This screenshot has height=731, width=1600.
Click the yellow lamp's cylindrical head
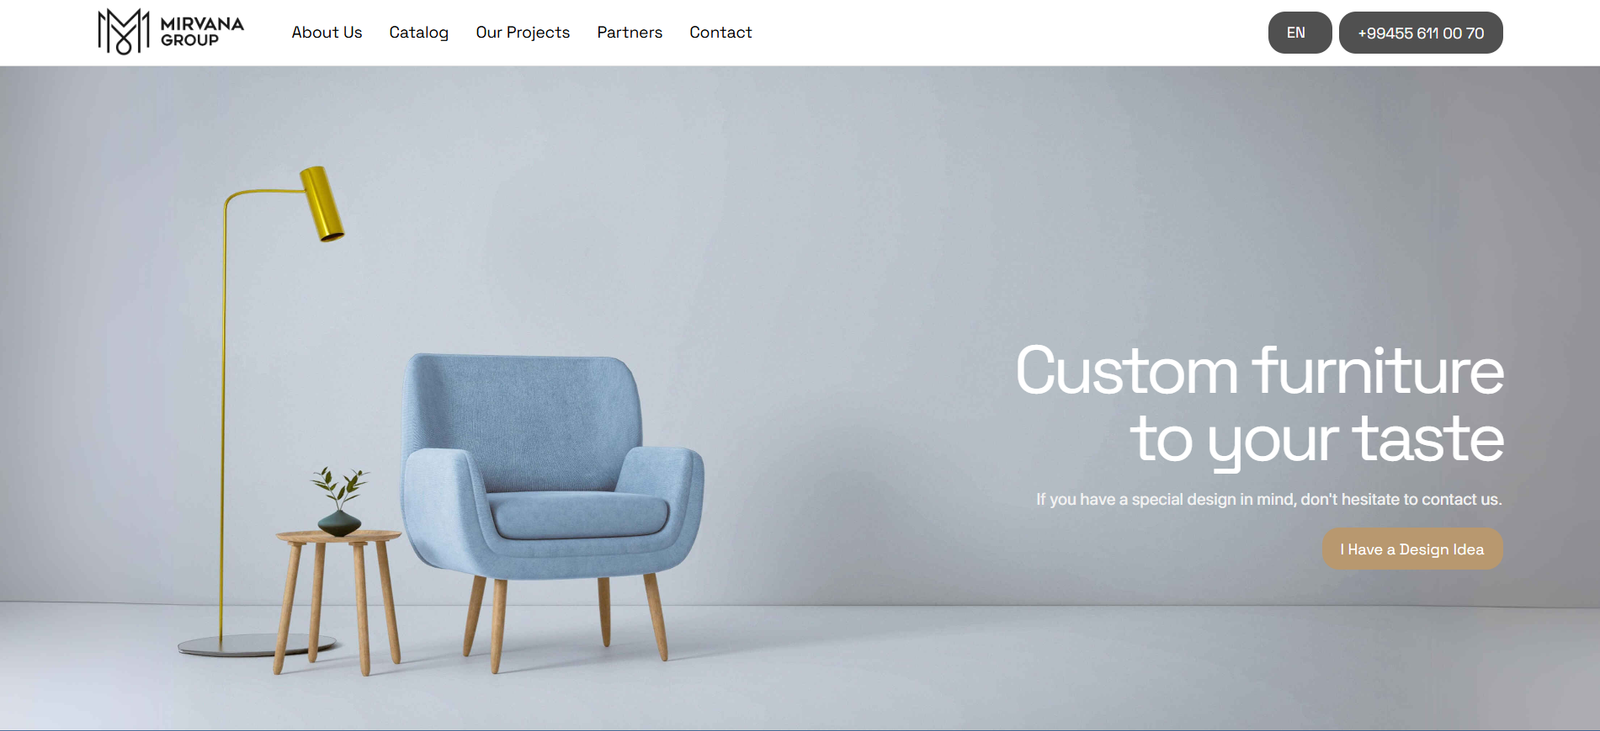(322, 204)
